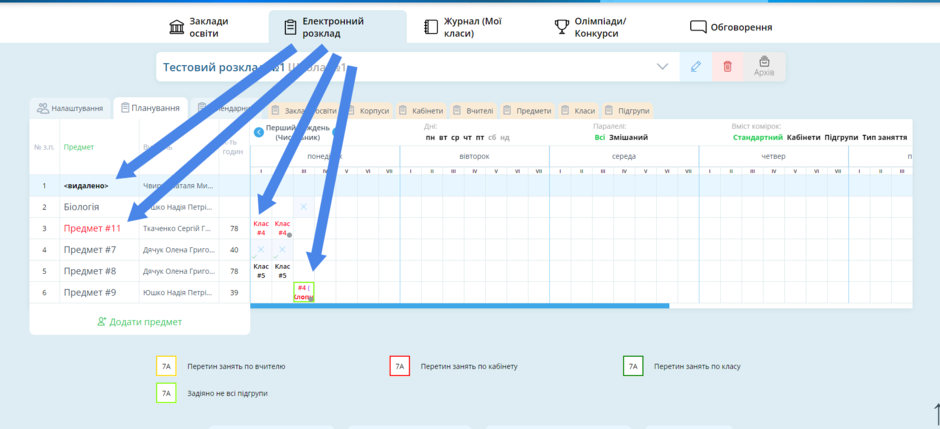The height and width of the screenshot is (429, 940).
Task: Click the Олімпіади/Конкурси trophy icon
Action: tap(562, 27)
